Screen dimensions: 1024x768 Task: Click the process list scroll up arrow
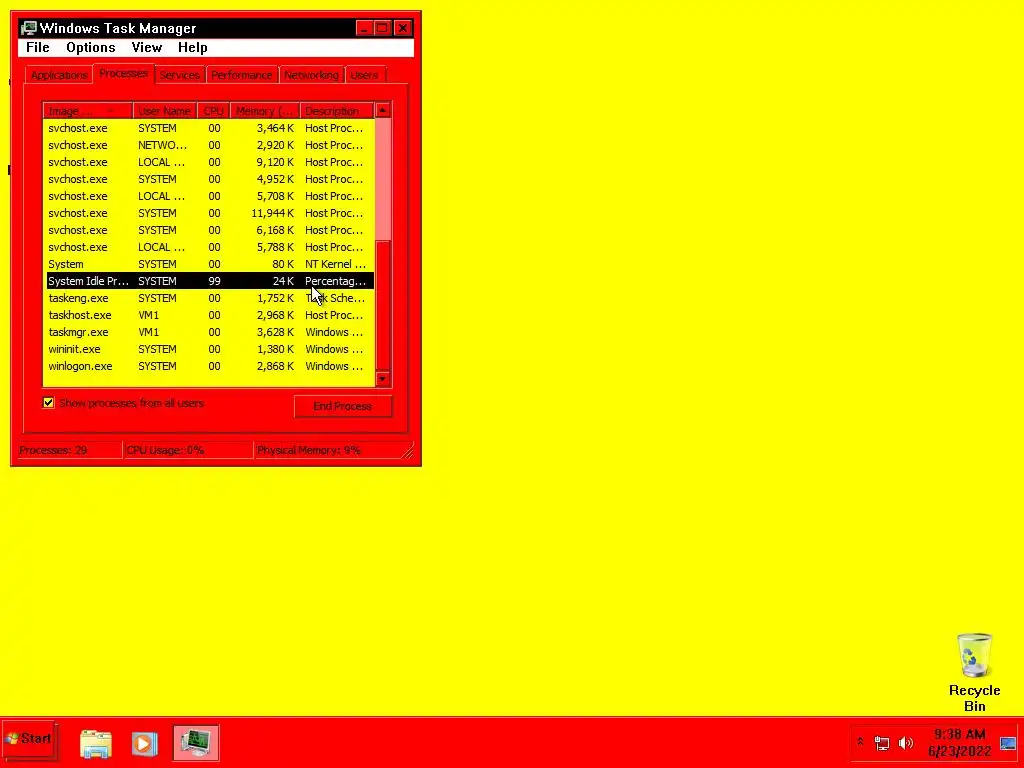point(383,110)
